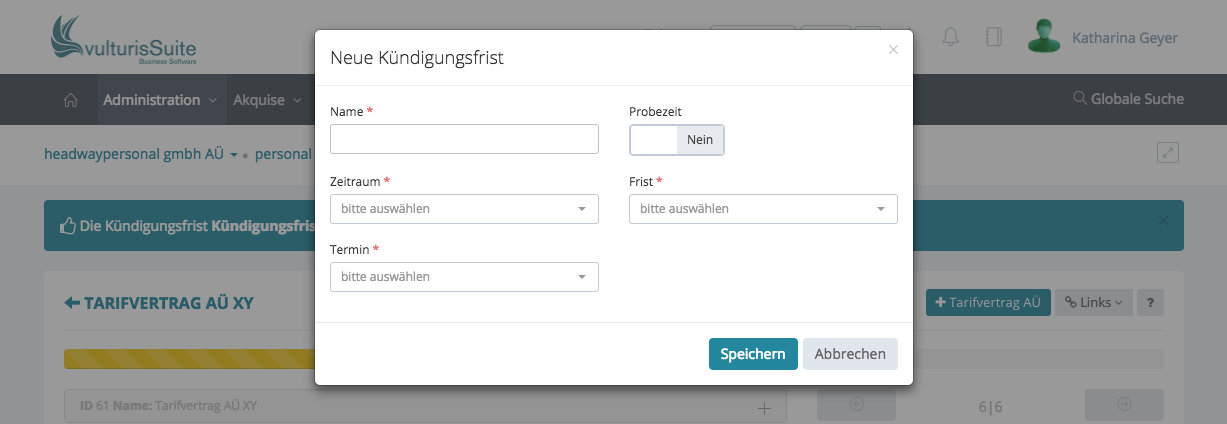Close the Neue Kündigungsfrist dialog with X
Viewport: 1227px width, 424px height.
pos(893,49)
